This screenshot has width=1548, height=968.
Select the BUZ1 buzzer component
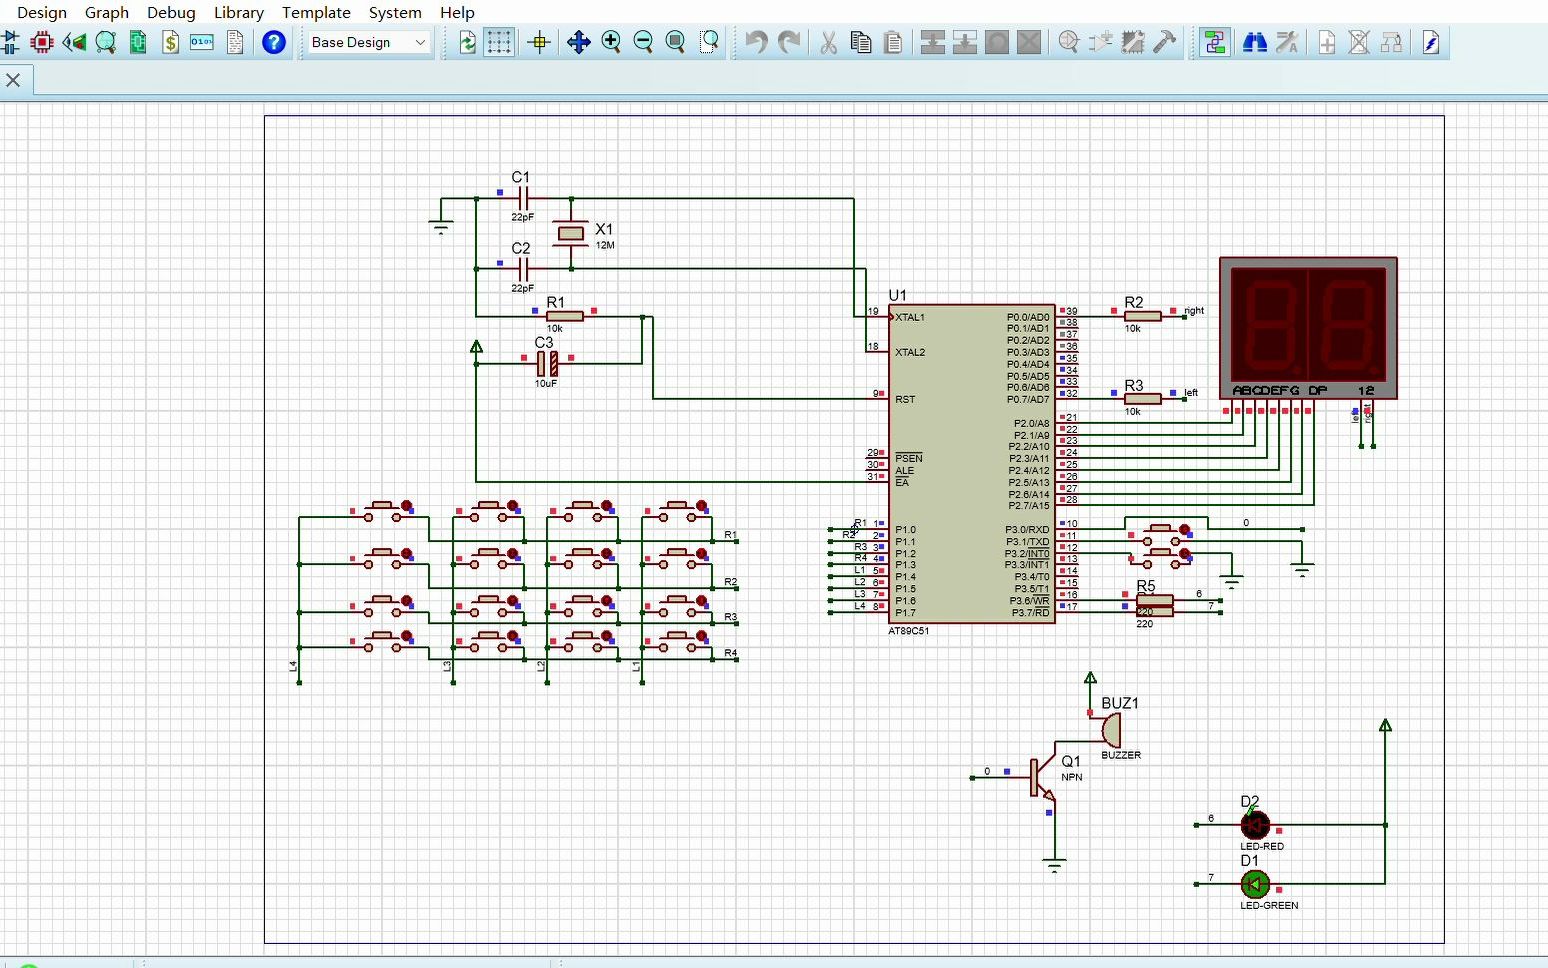pyautogui.click(x=1111, y=730)
